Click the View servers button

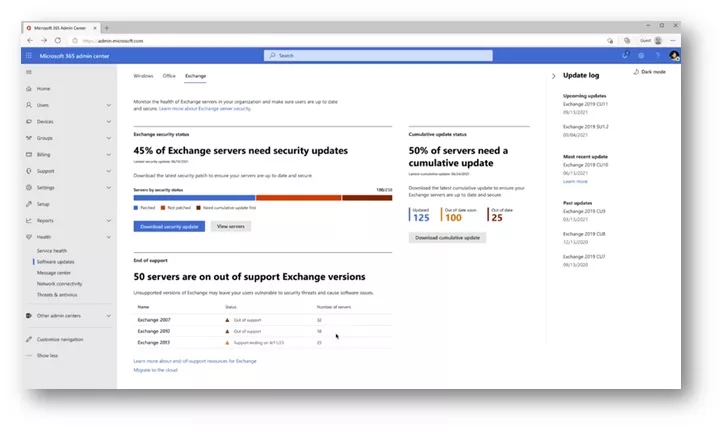tap(231, 226)
